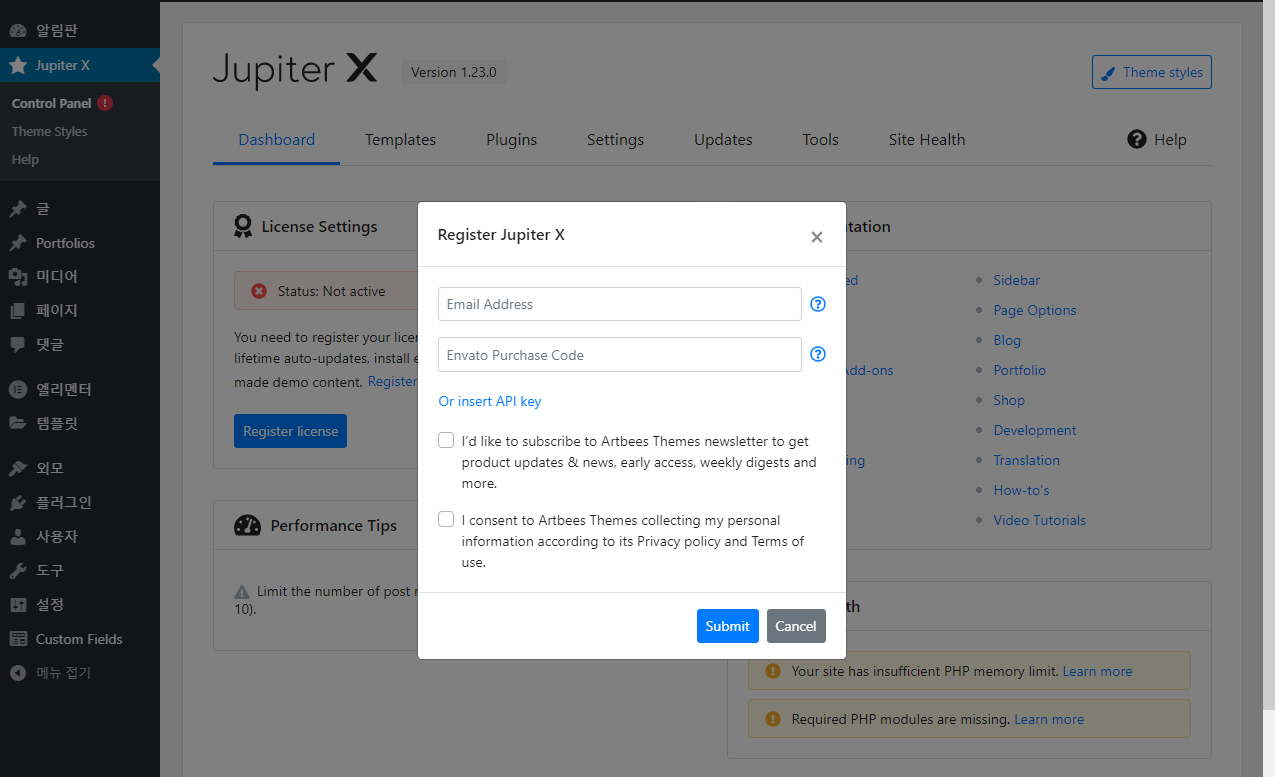The width and height of the screenshot is (1275, 777).
Task: Open the Translation documentation link
Action: (1027, 460)
